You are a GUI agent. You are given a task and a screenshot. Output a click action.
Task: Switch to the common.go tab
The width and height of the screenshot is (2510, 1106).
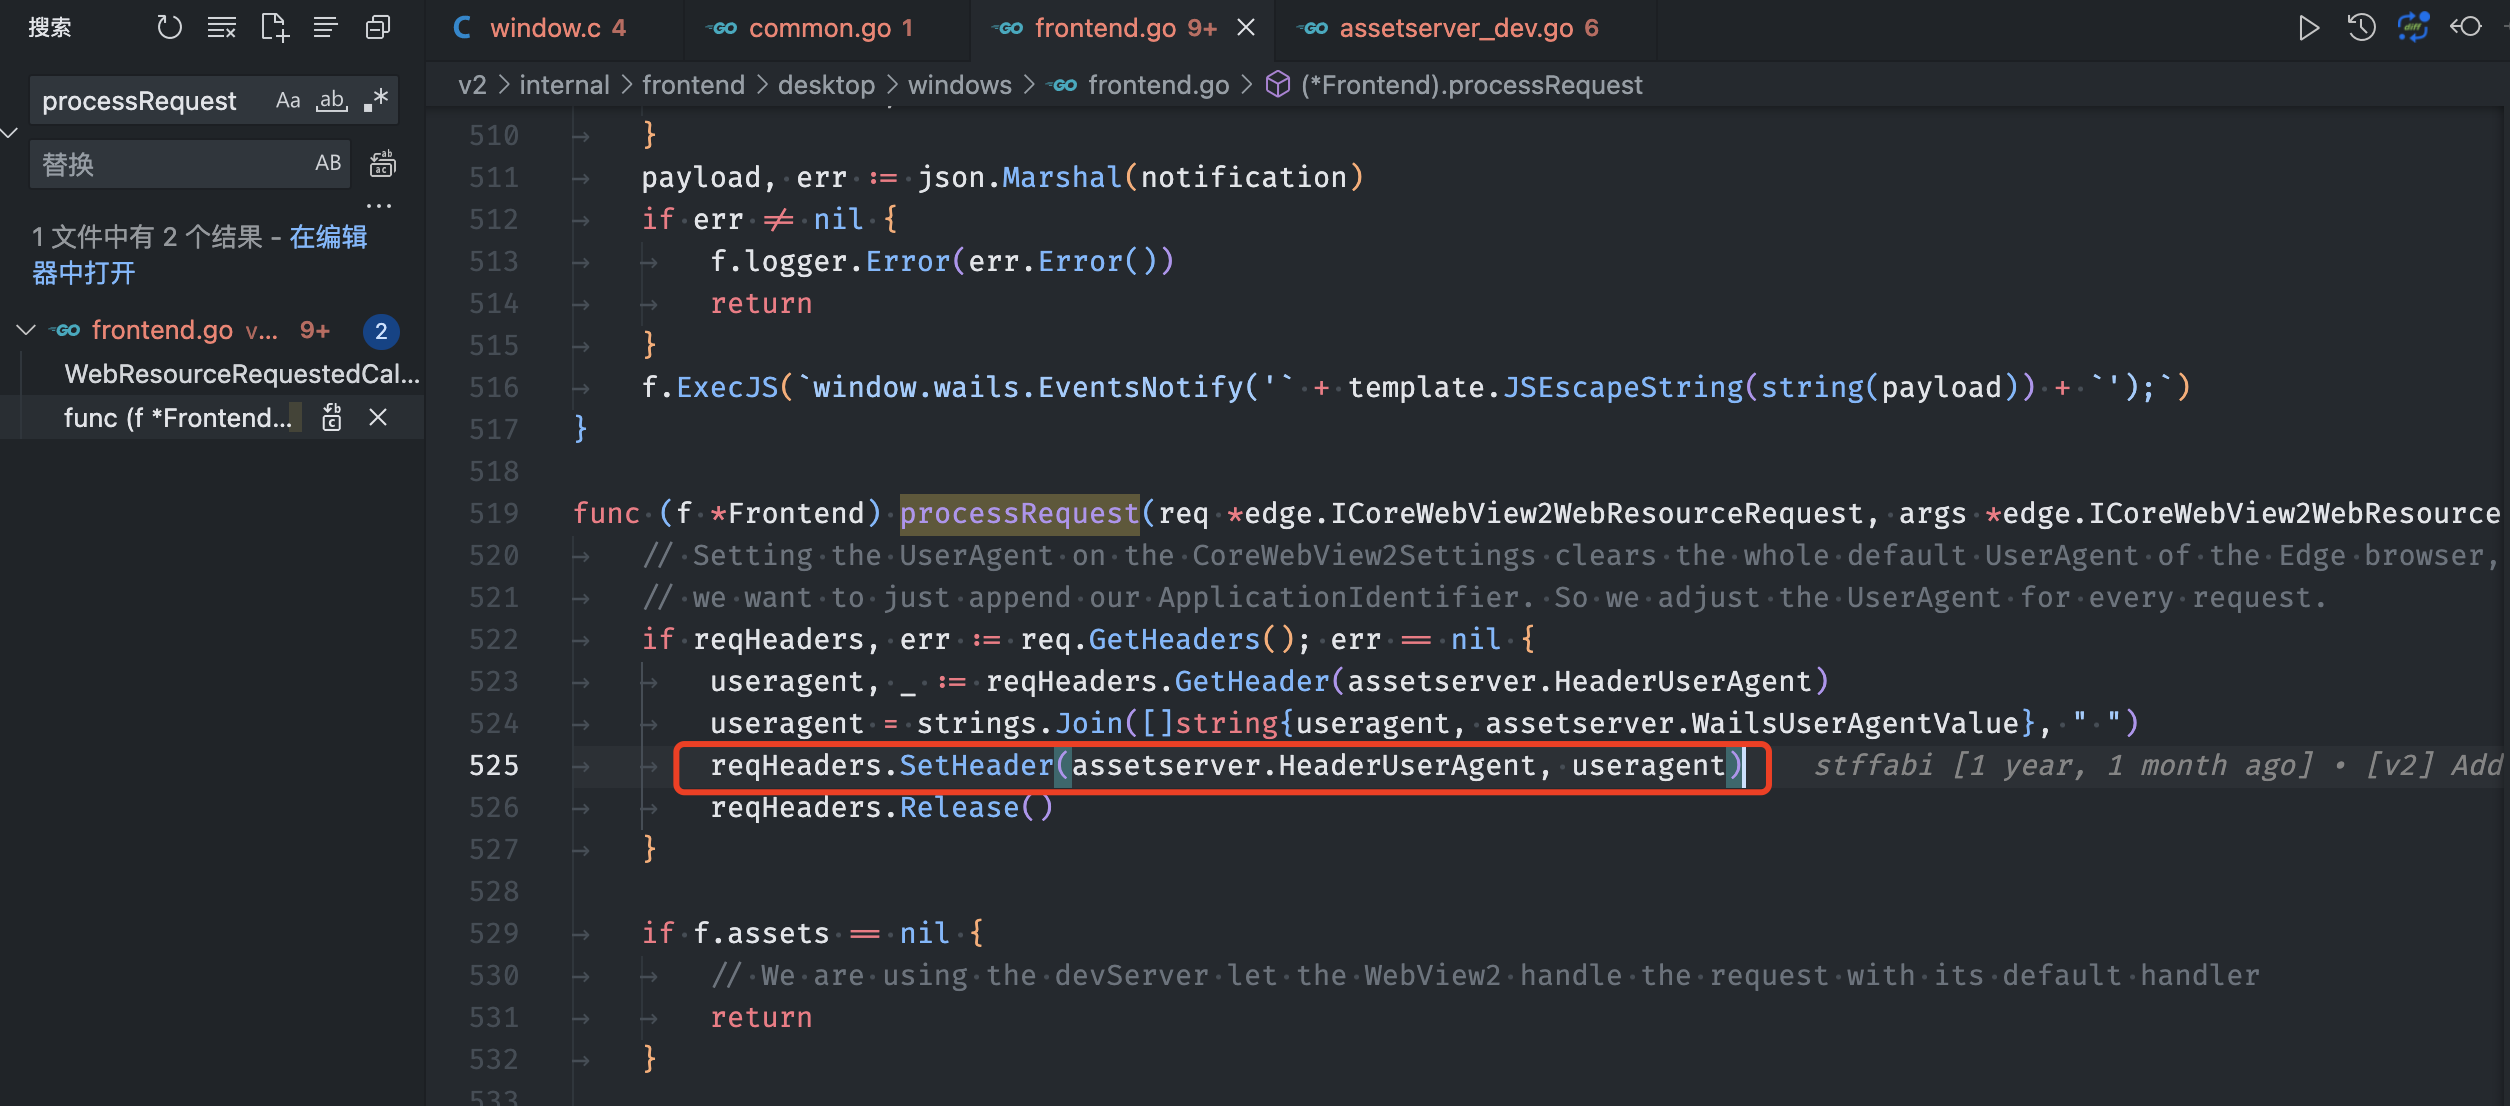pyautogui.click(x=828, y=27)
